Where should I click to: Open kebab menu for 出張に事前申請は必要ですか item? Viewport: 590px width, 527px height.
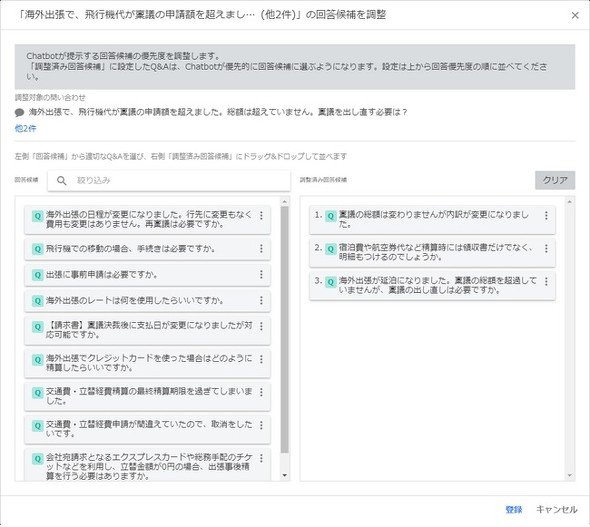click(x=261, y=275)
